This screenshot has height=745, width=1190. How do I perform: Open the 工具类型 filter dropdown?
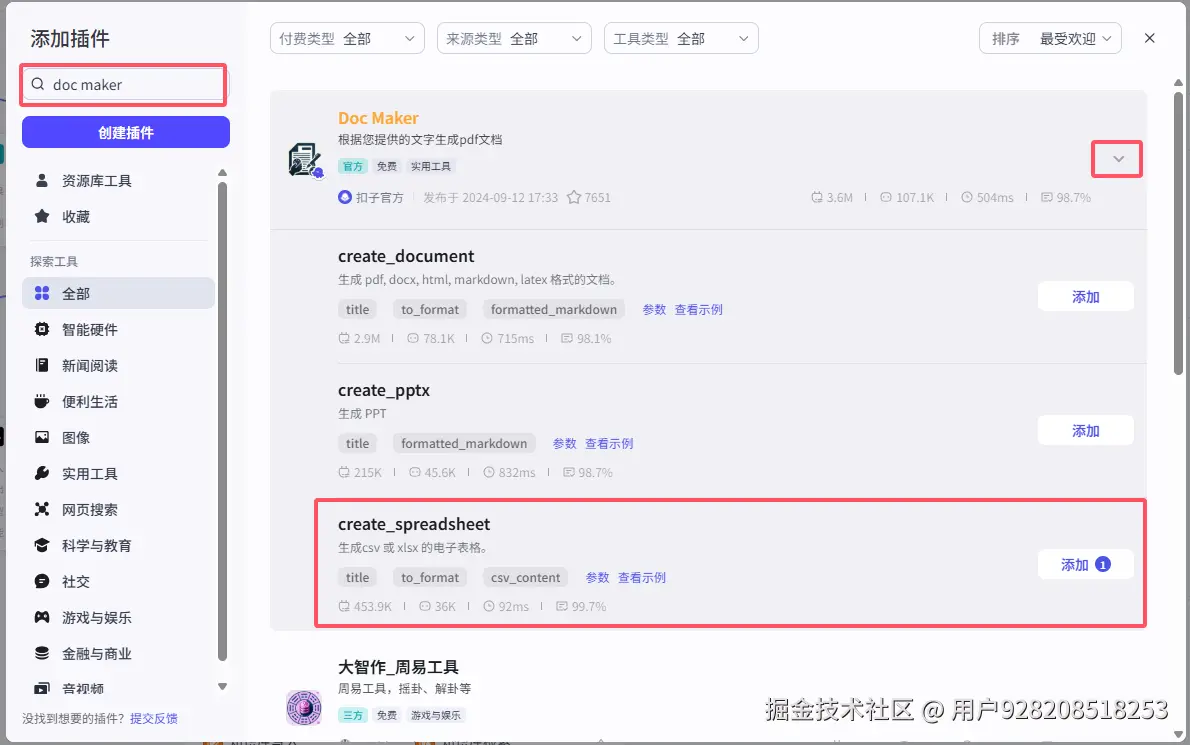tap(681, 39)
